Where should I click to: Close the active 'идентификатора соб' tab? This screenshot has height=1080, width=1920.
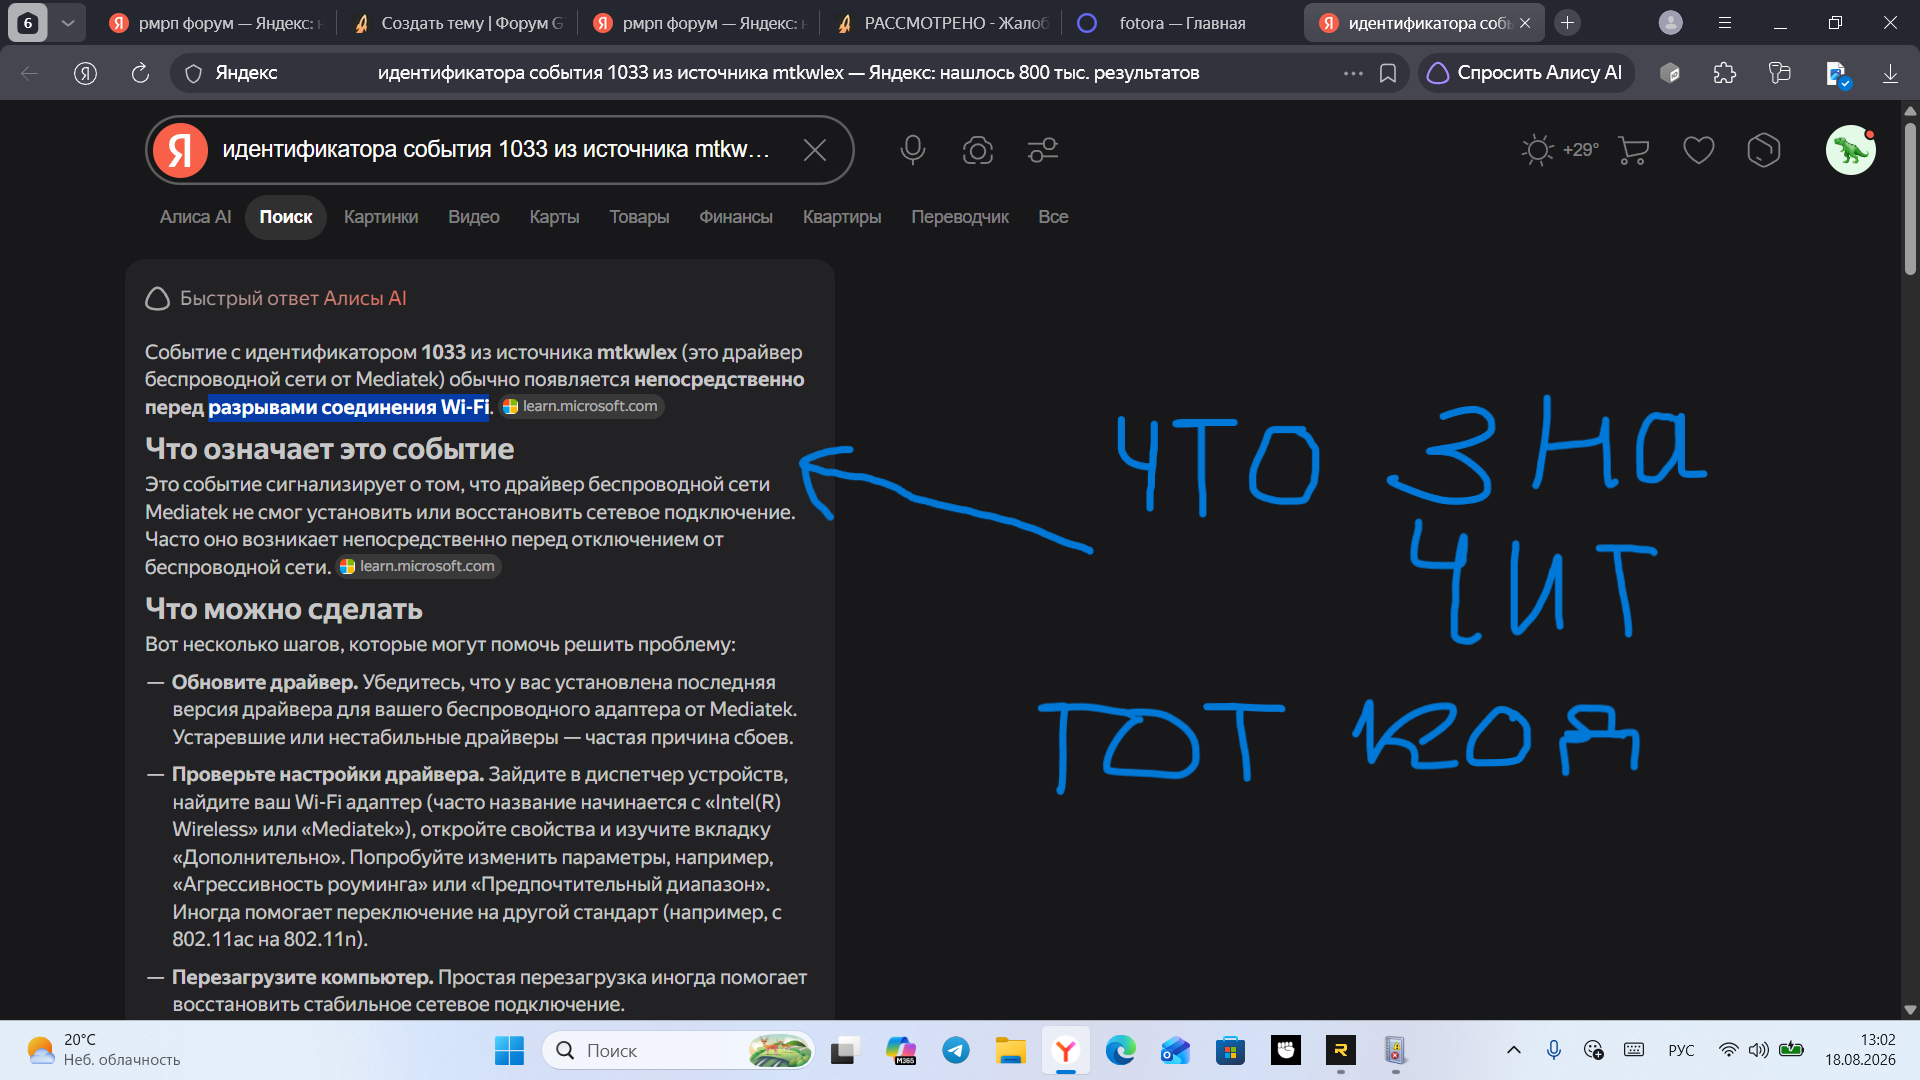point(1525,23)
